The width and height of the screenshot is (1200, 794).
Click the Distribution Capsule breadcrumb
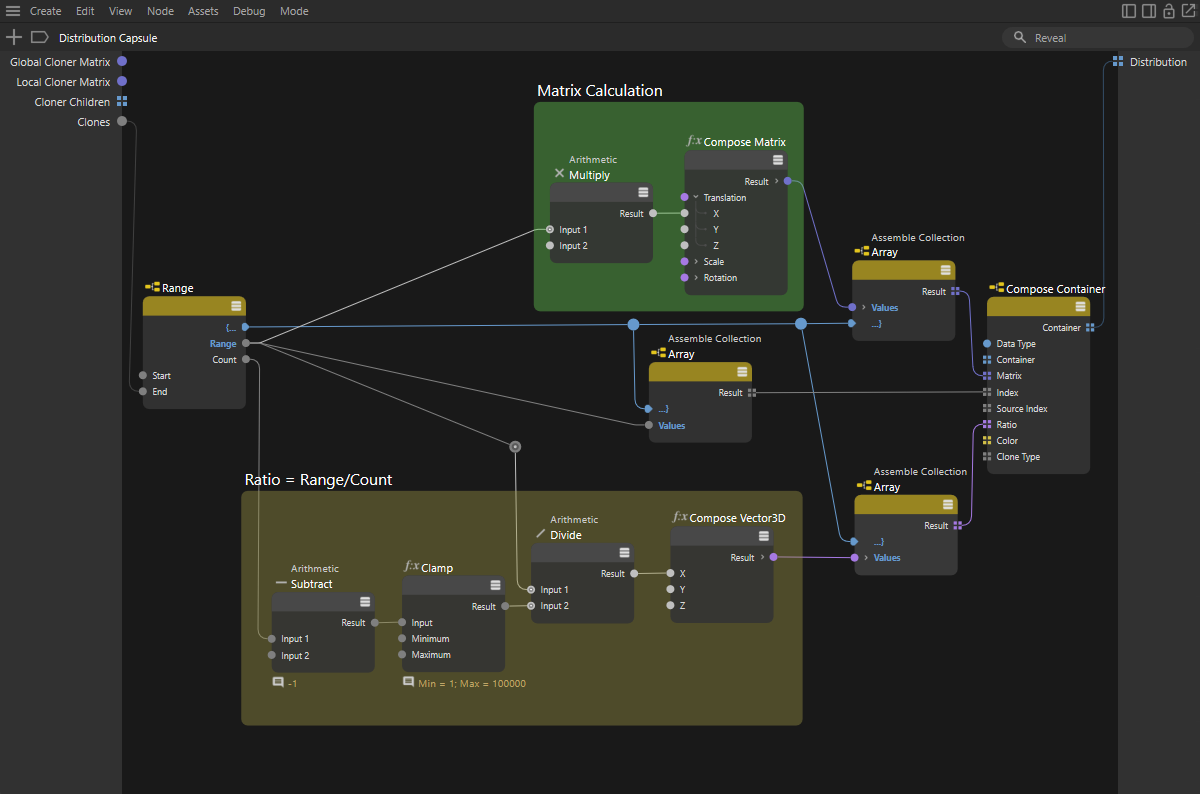(108, 38)
